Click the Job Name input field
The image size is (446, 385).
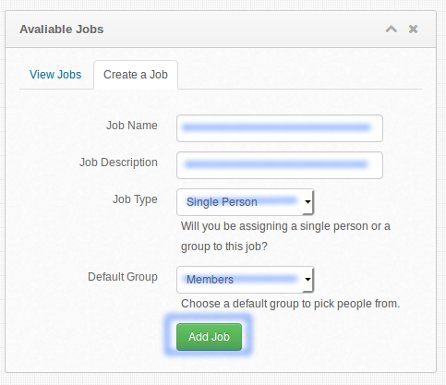click(279, 128)
